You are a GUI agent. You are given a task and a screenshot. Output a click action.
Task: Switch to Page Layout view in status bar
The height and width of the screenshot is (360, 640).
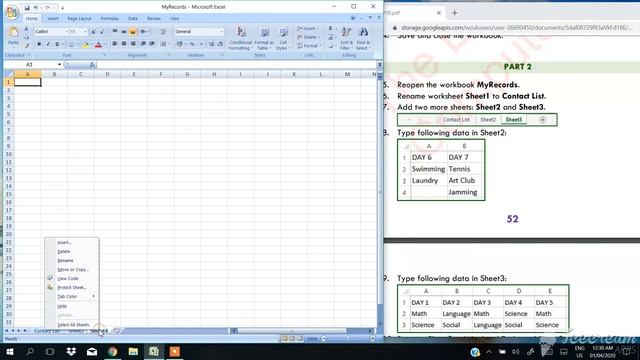pyautogui.click(x=292, y=339)
